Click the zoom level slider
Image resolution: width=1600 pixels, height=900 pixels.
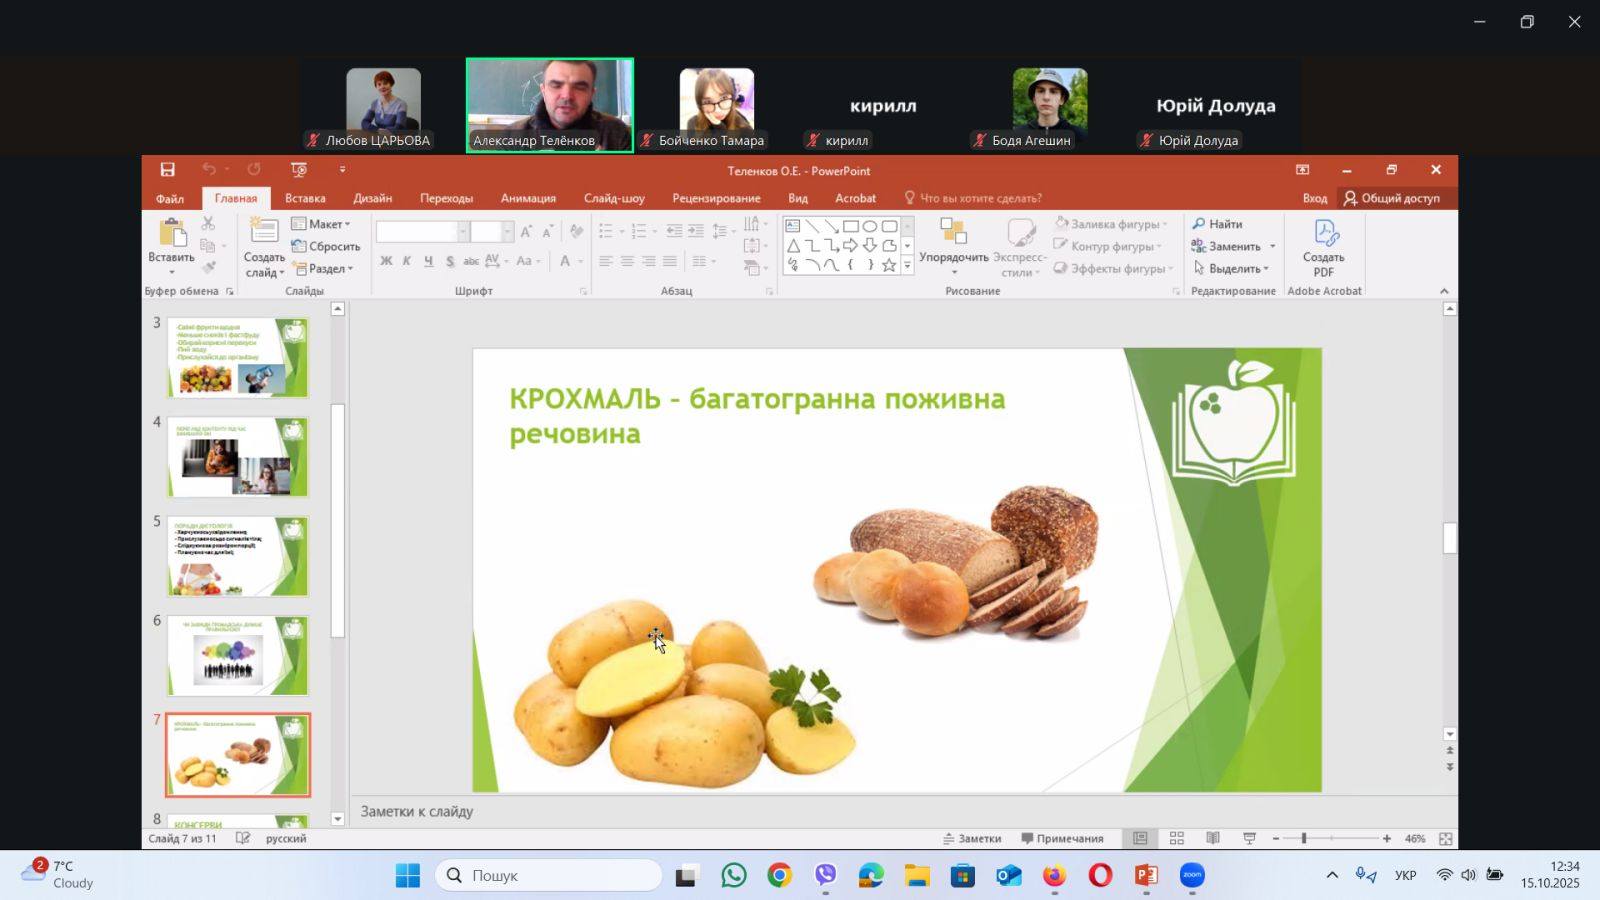point(1304,839)
